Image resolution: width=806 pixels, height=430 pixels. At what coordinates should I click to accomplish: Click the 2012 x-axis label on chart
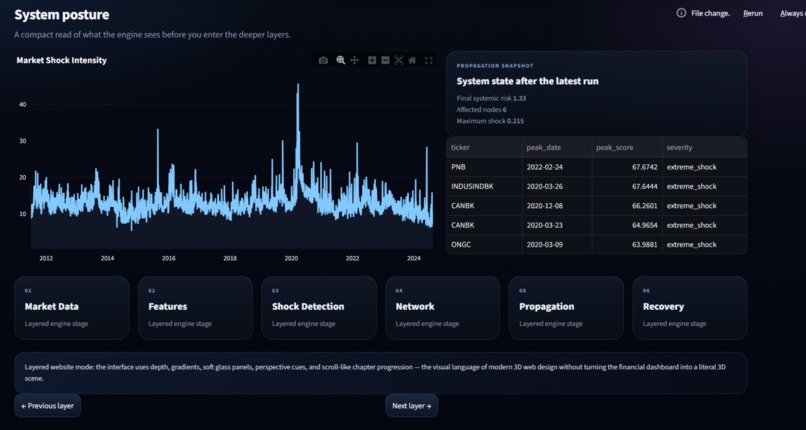46,258
